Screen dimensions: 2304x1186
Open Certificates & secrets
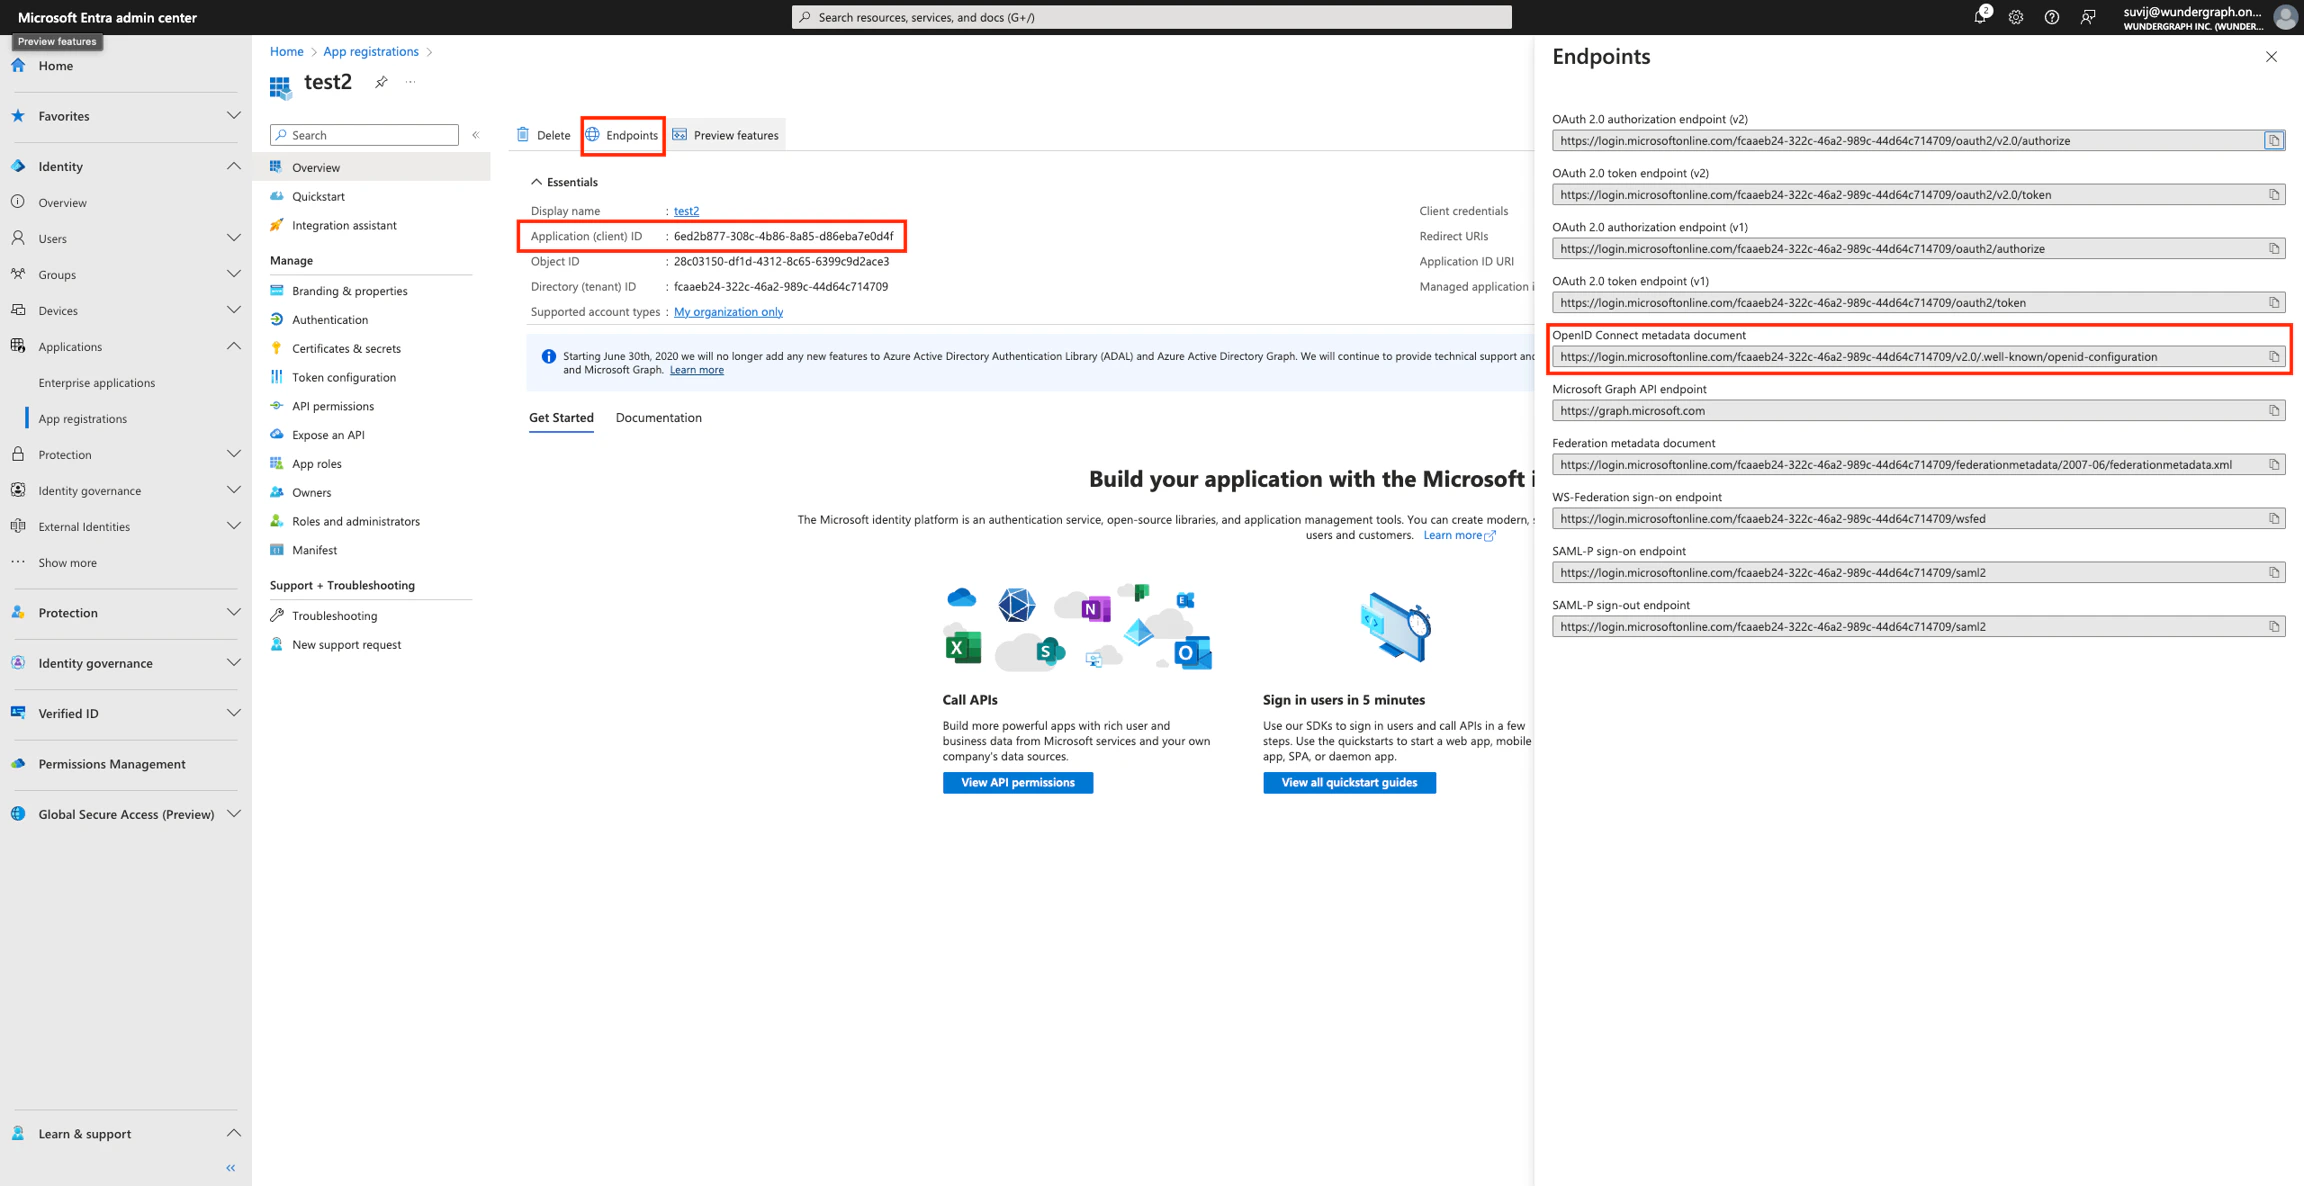point(346,348)
